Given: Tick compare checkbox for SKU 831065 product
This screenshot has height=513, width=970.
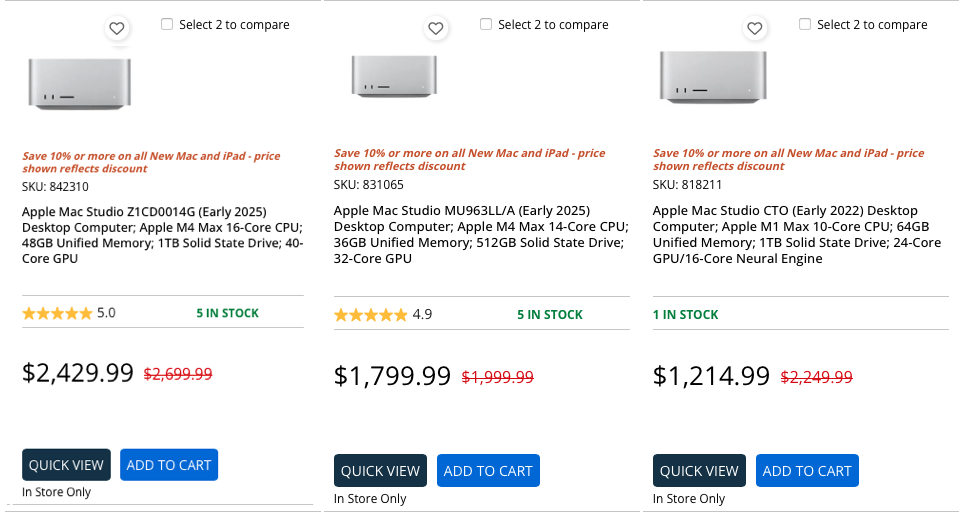Looking at the screenshot, I should coord(486,24).
